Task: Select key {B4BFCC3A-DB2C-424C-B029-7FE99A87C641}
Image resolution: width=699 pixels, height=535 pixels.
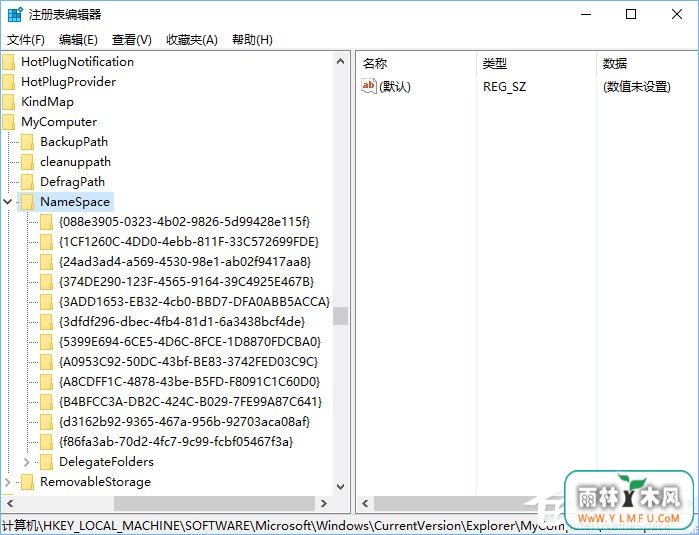Action: 190,402
